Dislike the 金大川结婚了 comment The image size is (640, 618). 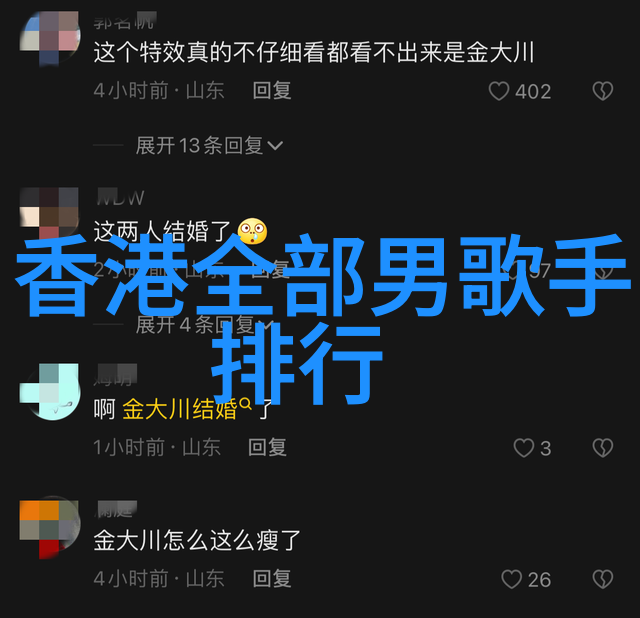pyautogui.click(x=603, y=448)
